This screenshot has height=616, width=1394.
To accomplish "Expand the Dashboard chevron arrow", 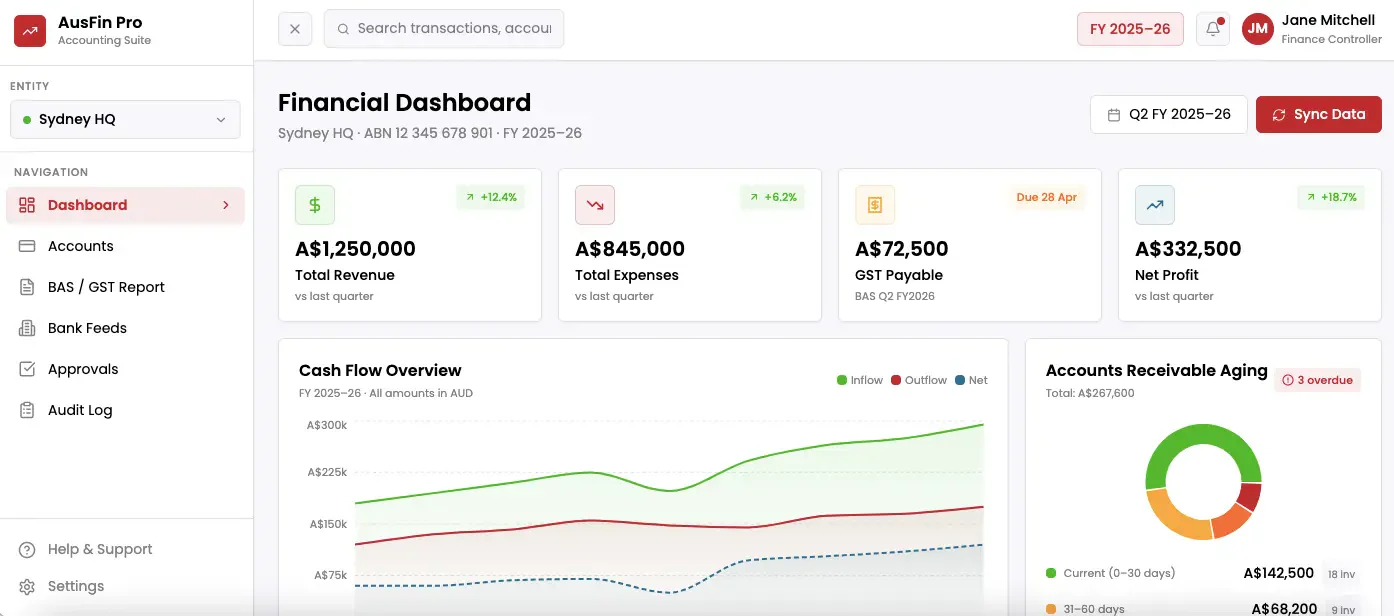I will point(226,205).
